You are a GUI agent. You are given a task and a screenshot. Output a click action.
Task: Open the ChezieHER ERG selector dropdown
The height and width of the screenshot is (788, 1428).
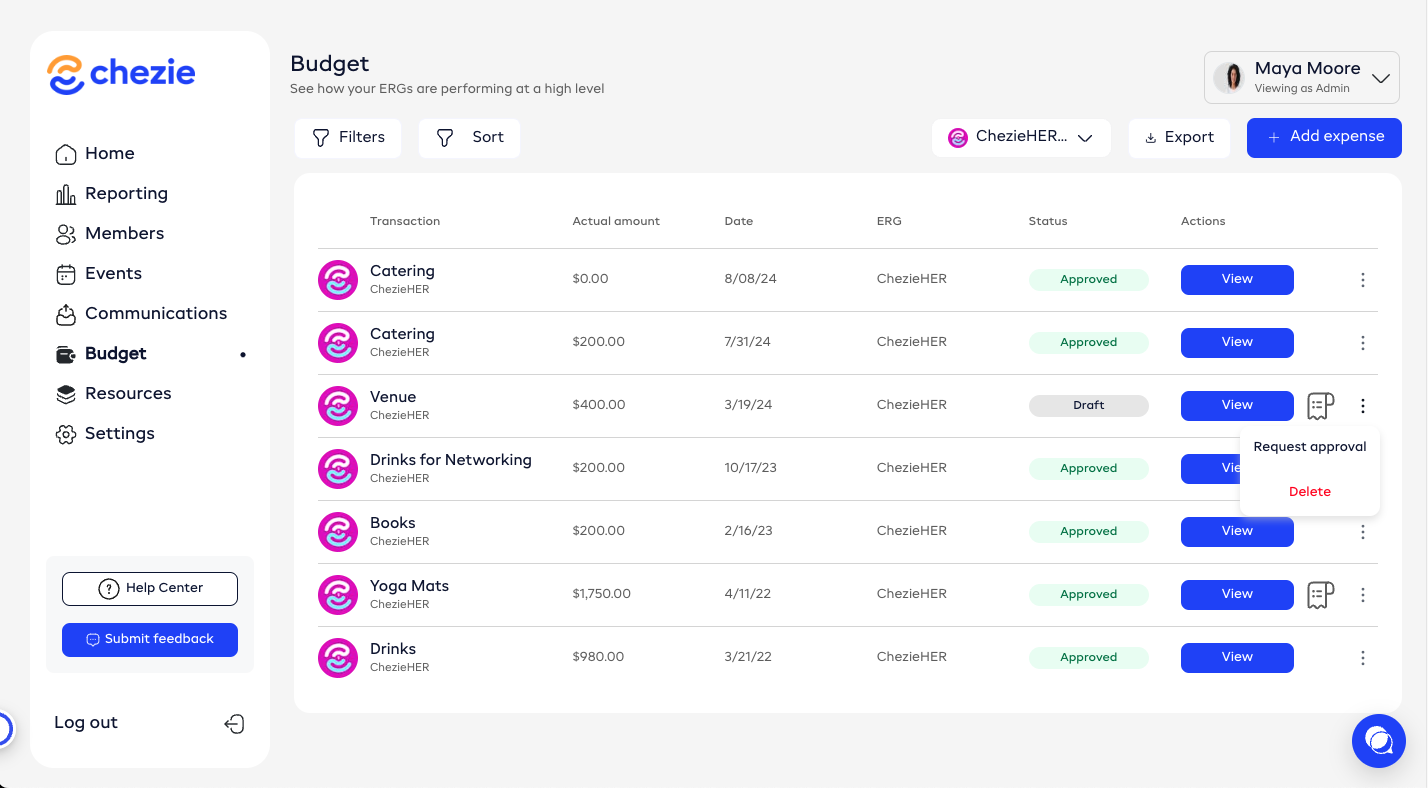pos(1020,138)
